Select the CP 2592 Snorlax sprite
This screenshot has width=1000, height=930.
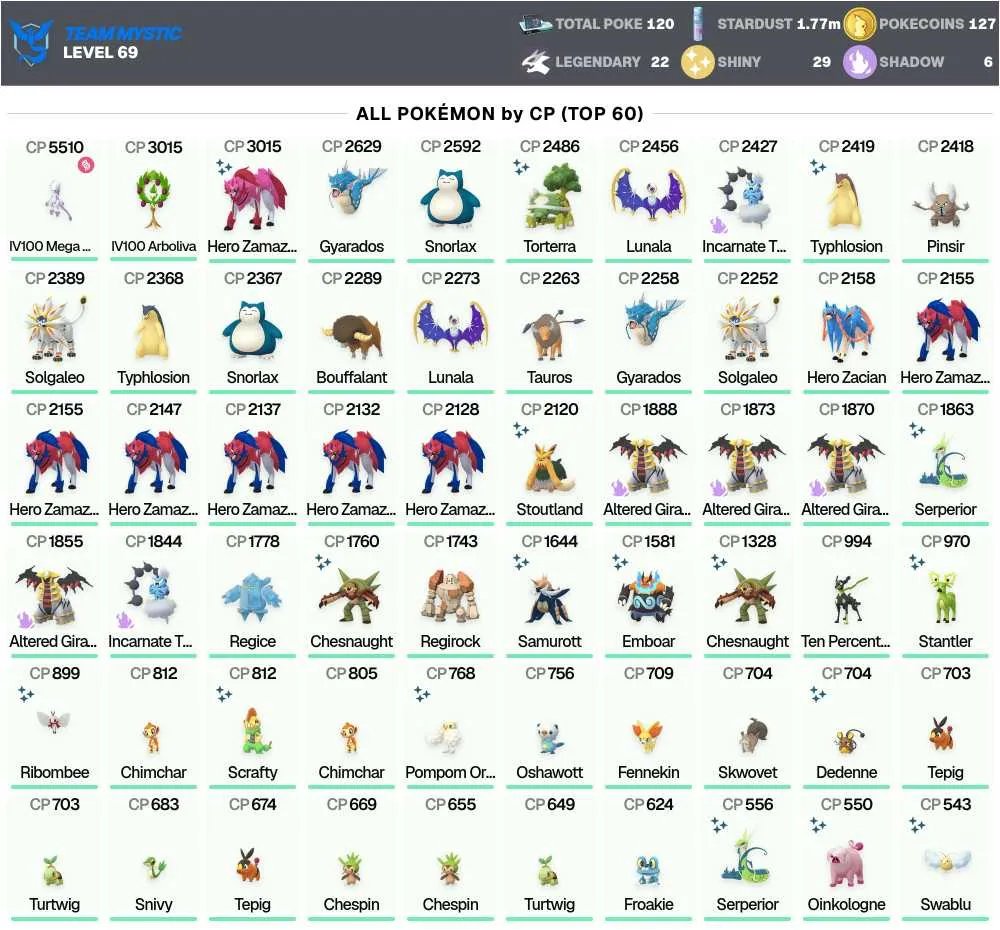click(x=450, y=198)
